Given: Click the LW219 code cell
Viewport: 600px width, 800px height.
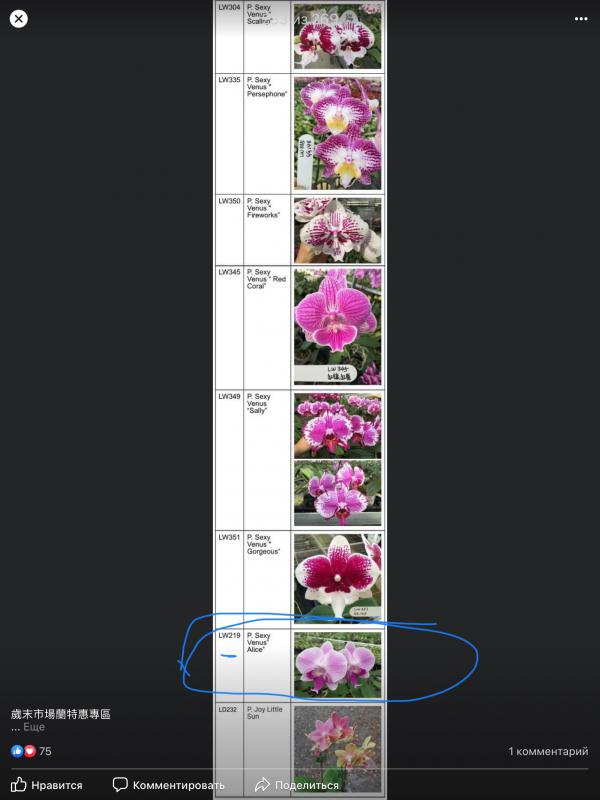Looking at the screenshot, I should tap(229, 665).
